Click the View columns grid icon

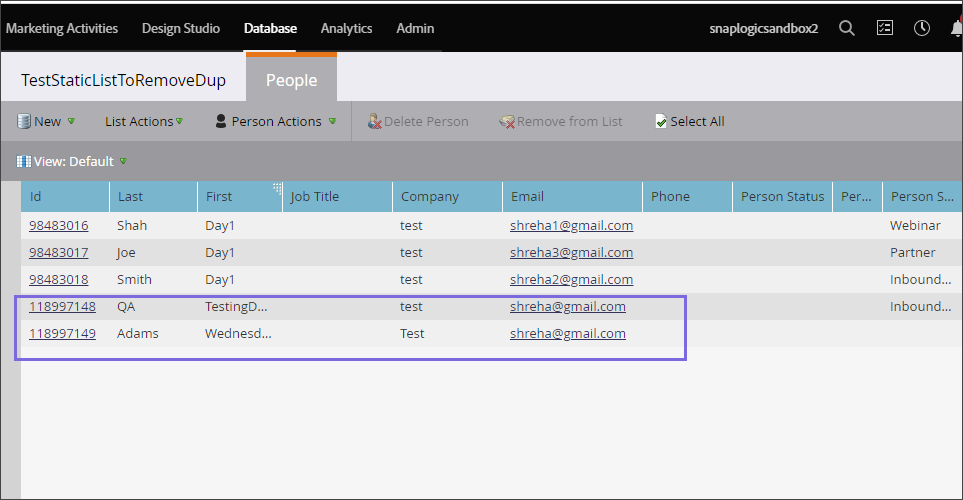pyautogui.click(x=23, y=162)
